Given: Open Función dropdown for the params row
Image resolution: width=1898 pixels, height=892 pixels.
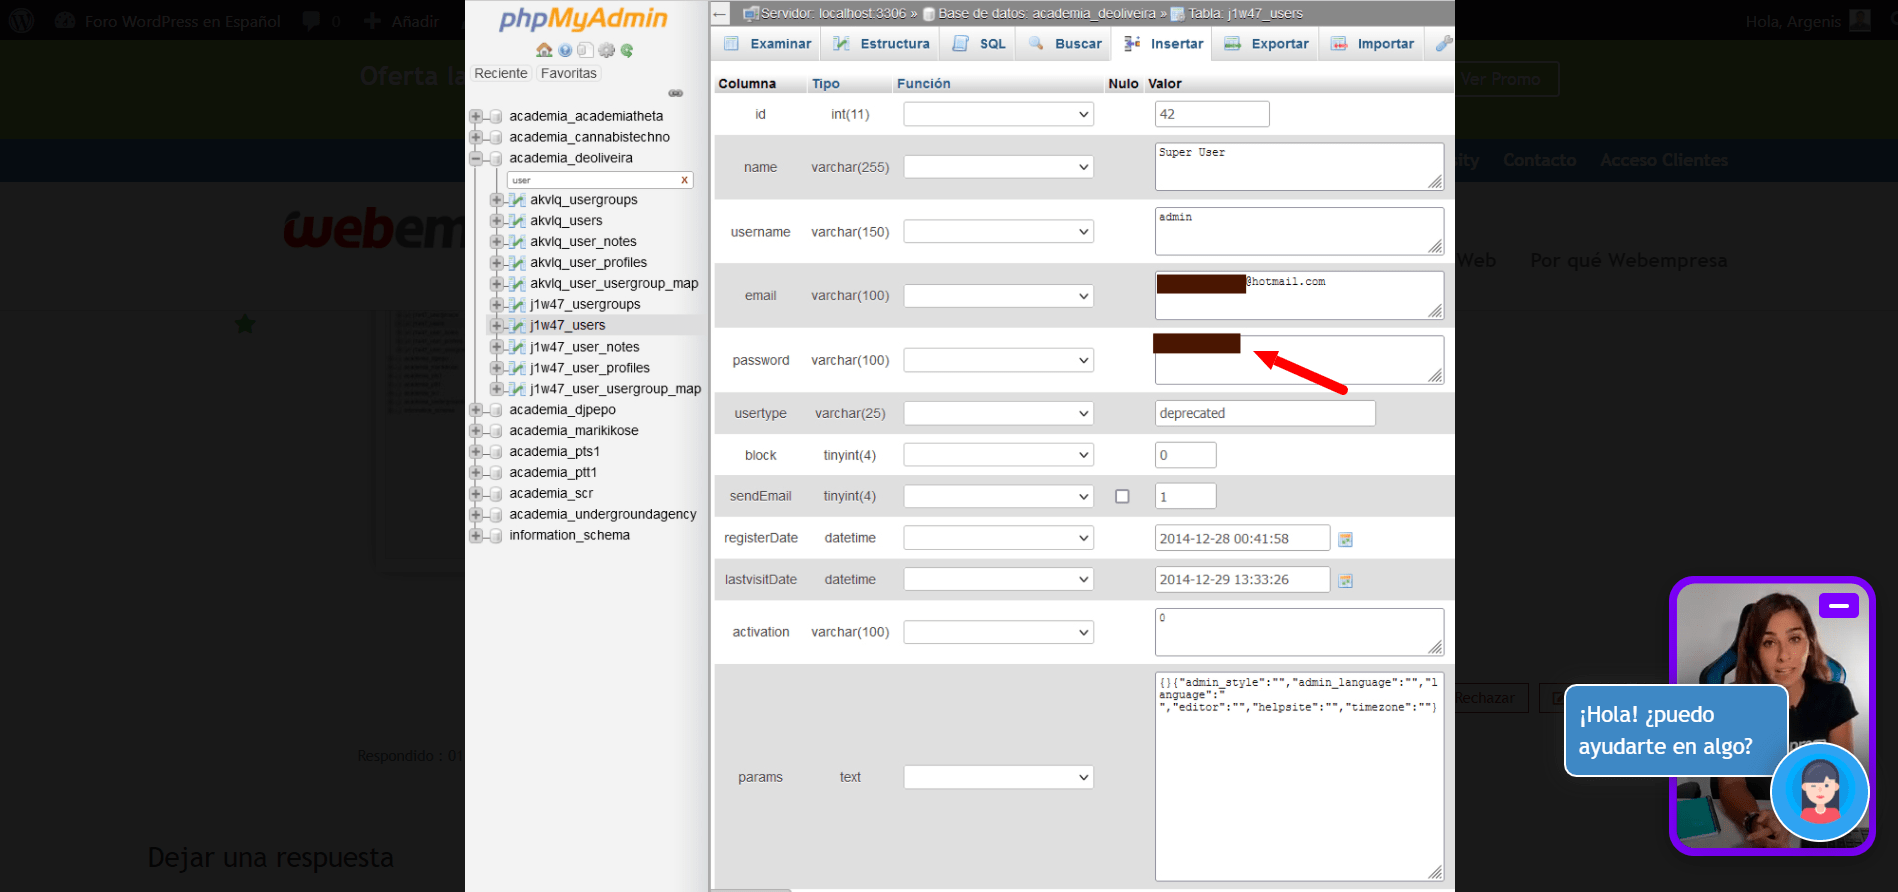Looking at the screenshot, I should pos(998,777).
